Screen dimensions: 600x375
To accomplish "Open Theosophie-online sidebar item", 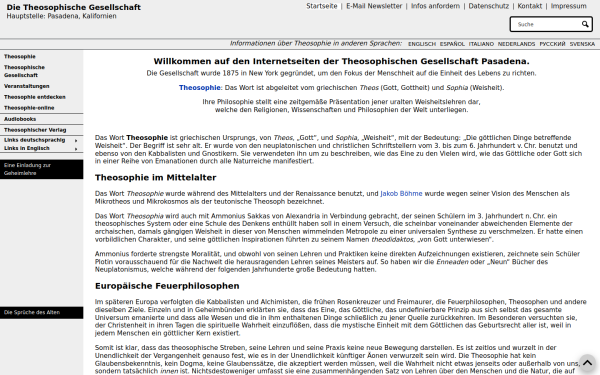I will click(x=29, y=108).
